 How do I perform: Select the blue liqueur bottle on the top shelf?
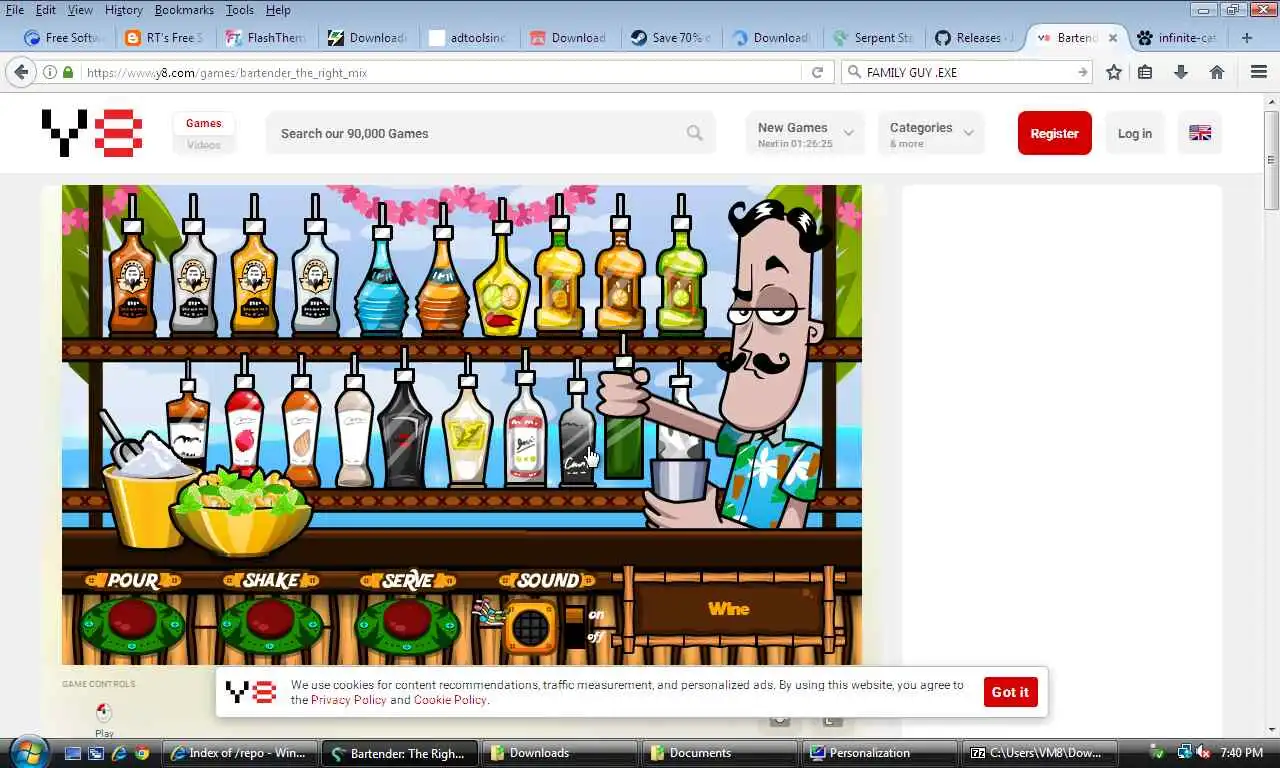(380, 270)
